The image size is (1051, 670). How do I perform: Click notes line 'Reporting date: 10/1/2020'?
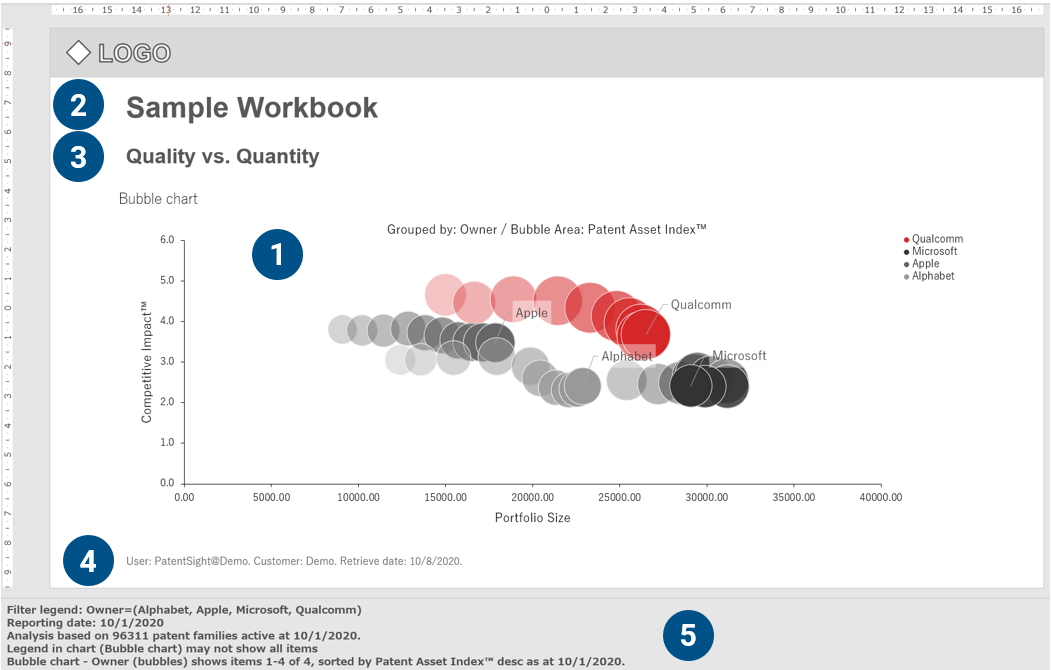(85, 622)
